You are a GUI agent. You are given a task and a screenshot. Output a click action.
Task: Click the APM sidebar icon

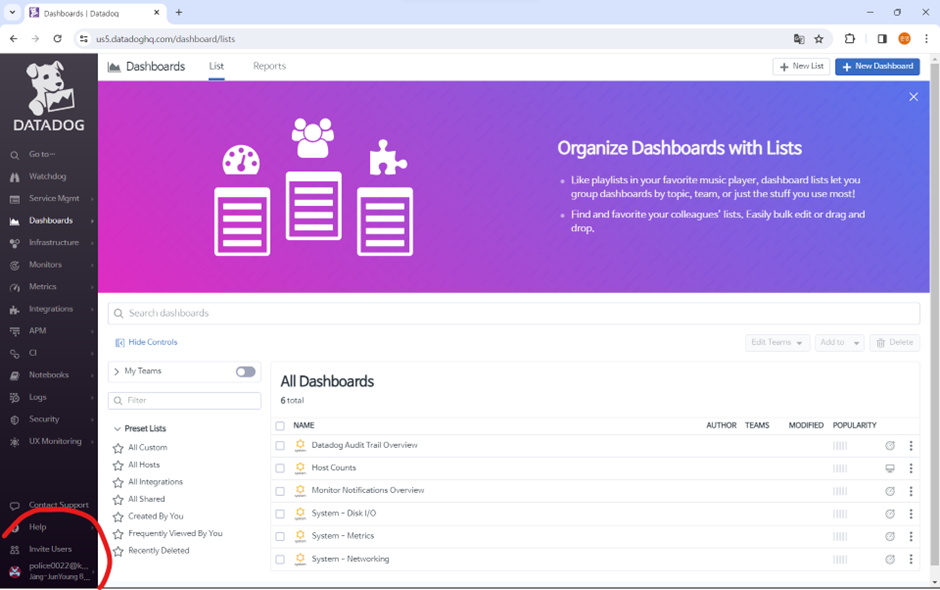[14, 331]
